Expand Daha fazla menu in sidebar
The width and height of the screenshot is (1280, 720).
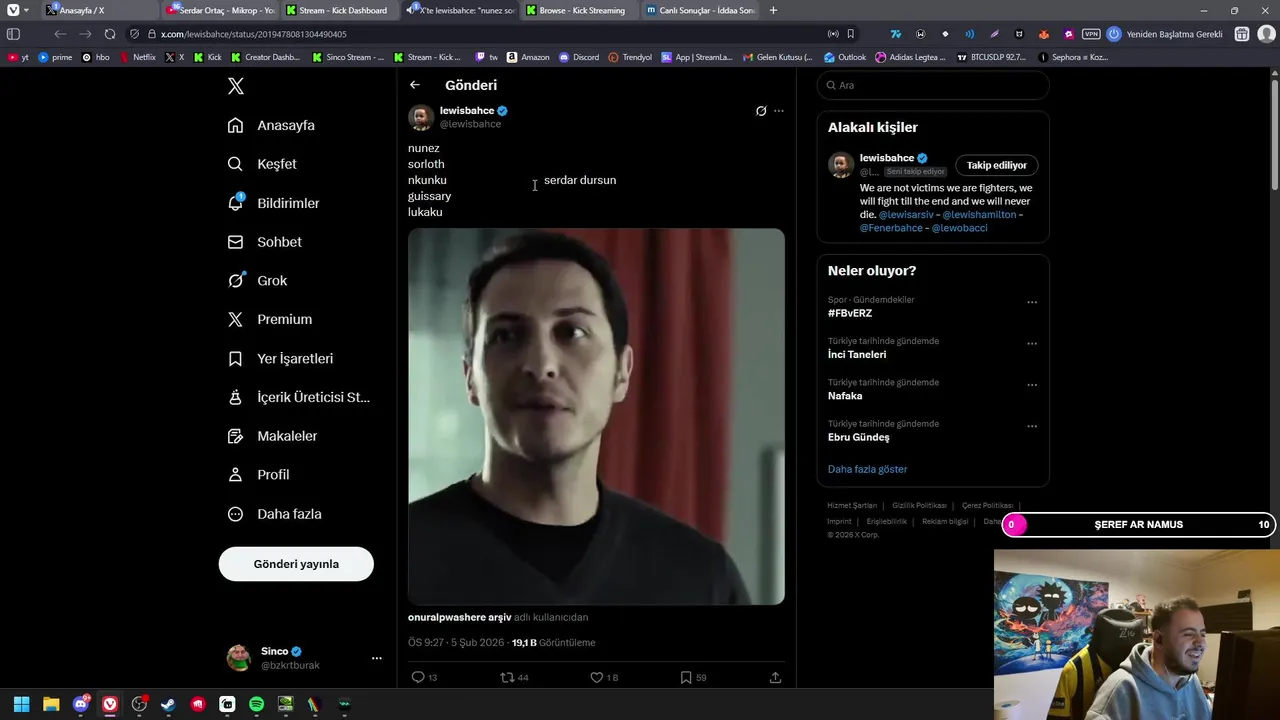[274, 514]
